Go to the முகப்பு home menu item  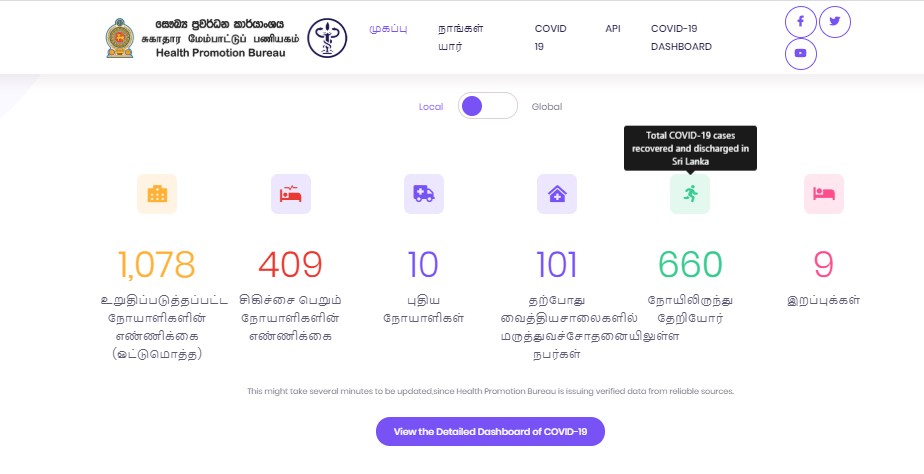point(388,28)
